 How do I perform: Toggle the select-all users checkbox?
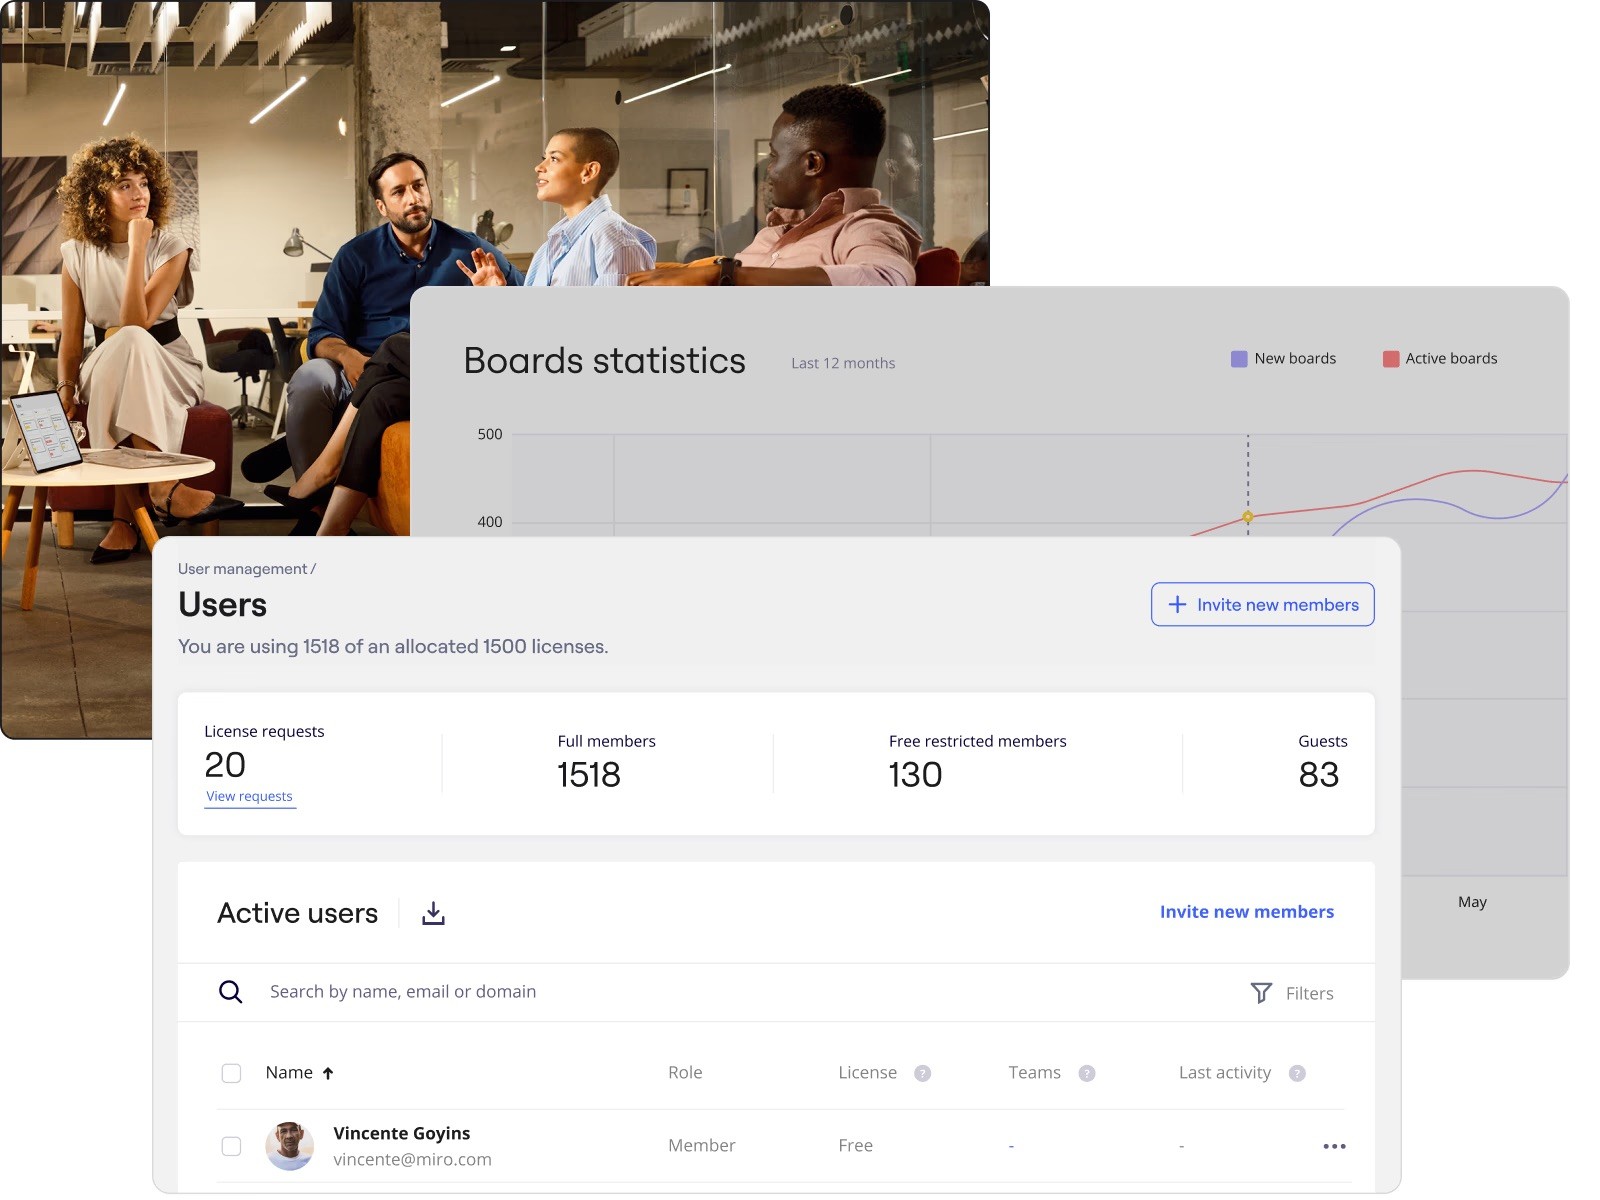click(x=231, y=1073)
